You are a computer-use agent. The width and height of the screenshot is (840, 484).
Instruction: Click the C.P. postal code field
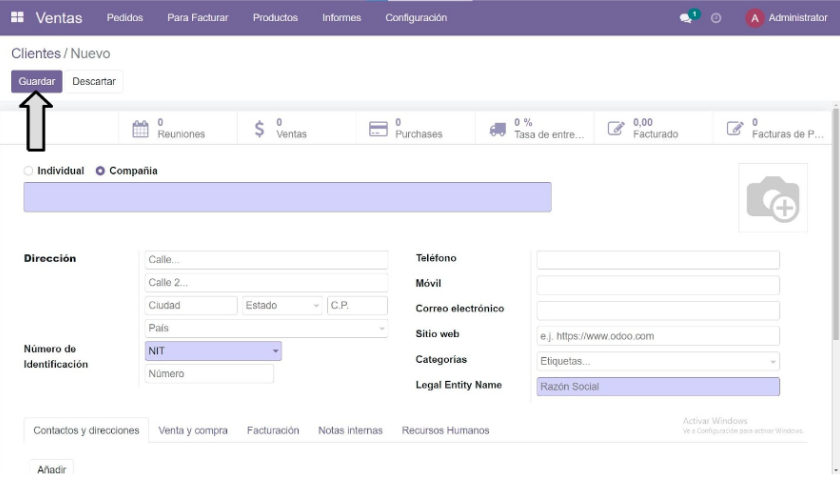pyautogui.click(x=357, y=306)
